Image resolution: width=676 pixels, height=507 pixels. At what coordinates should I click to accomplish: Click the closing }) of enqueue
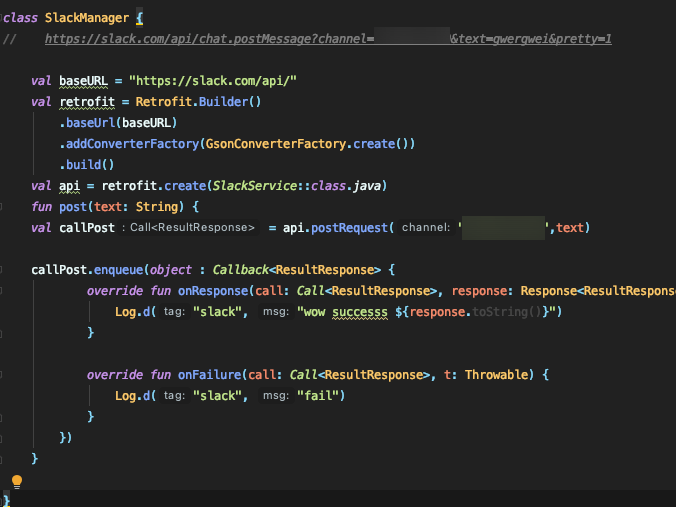click(66, 438)
